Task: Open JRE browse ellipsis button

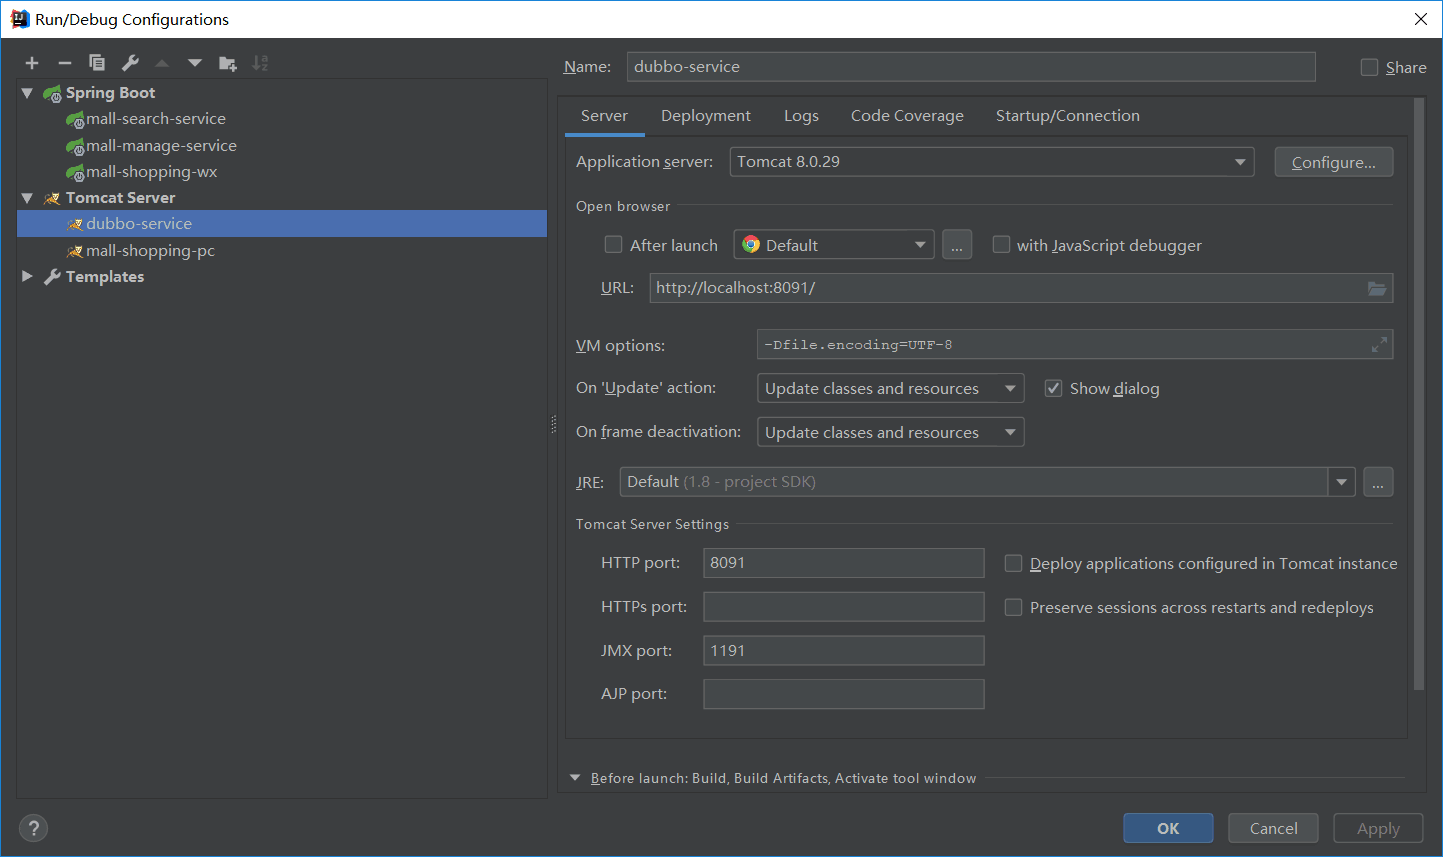Action: coord(1378,482)
